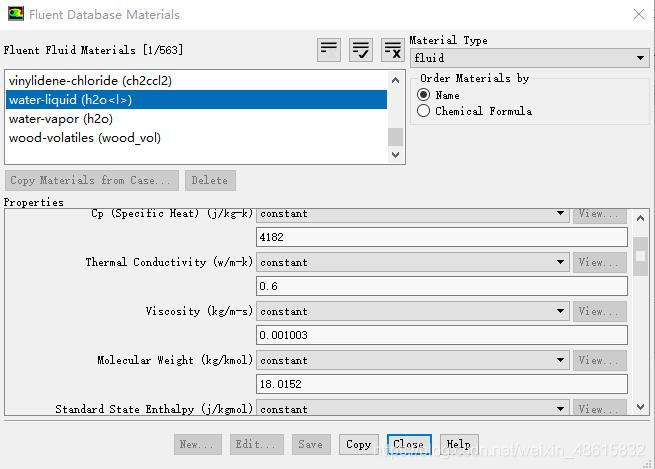Click the molecular weight field 18.0152
The image size is (655, 469).
coord(442,384)
